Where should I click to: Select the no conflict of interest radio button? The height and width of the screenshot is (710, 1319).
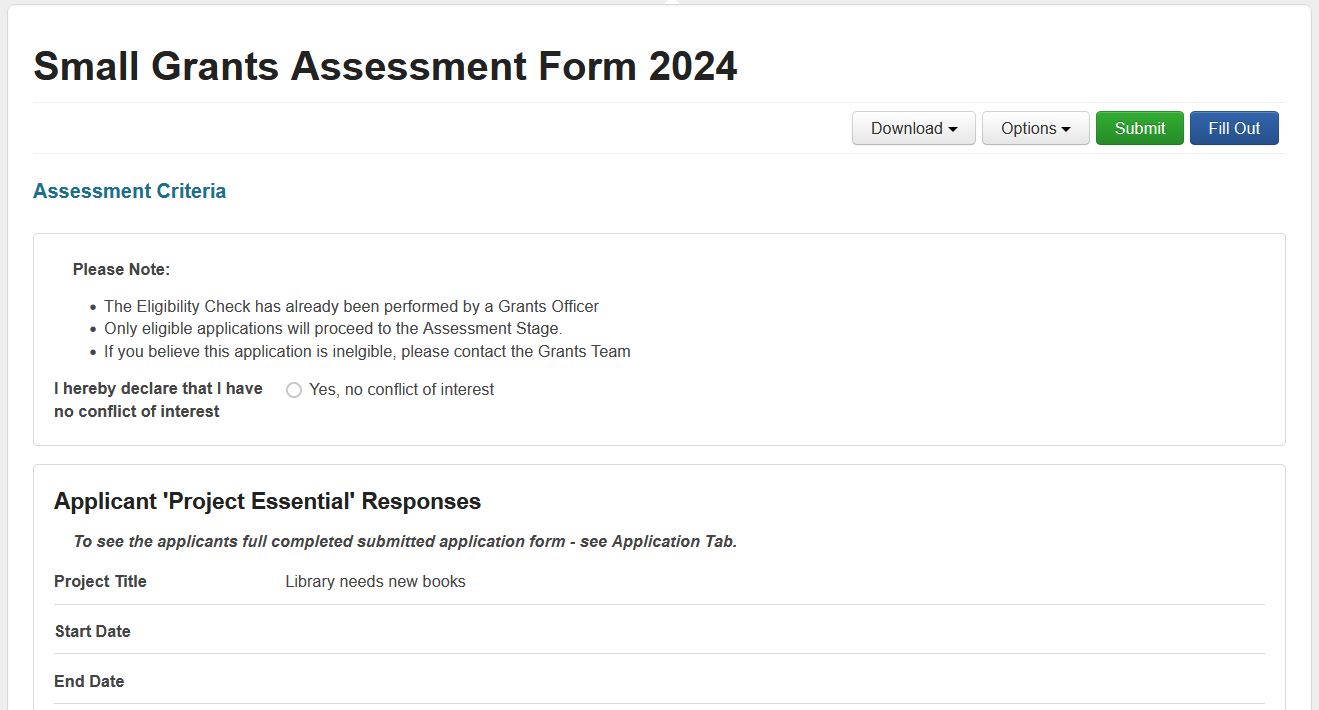[294, 390]
